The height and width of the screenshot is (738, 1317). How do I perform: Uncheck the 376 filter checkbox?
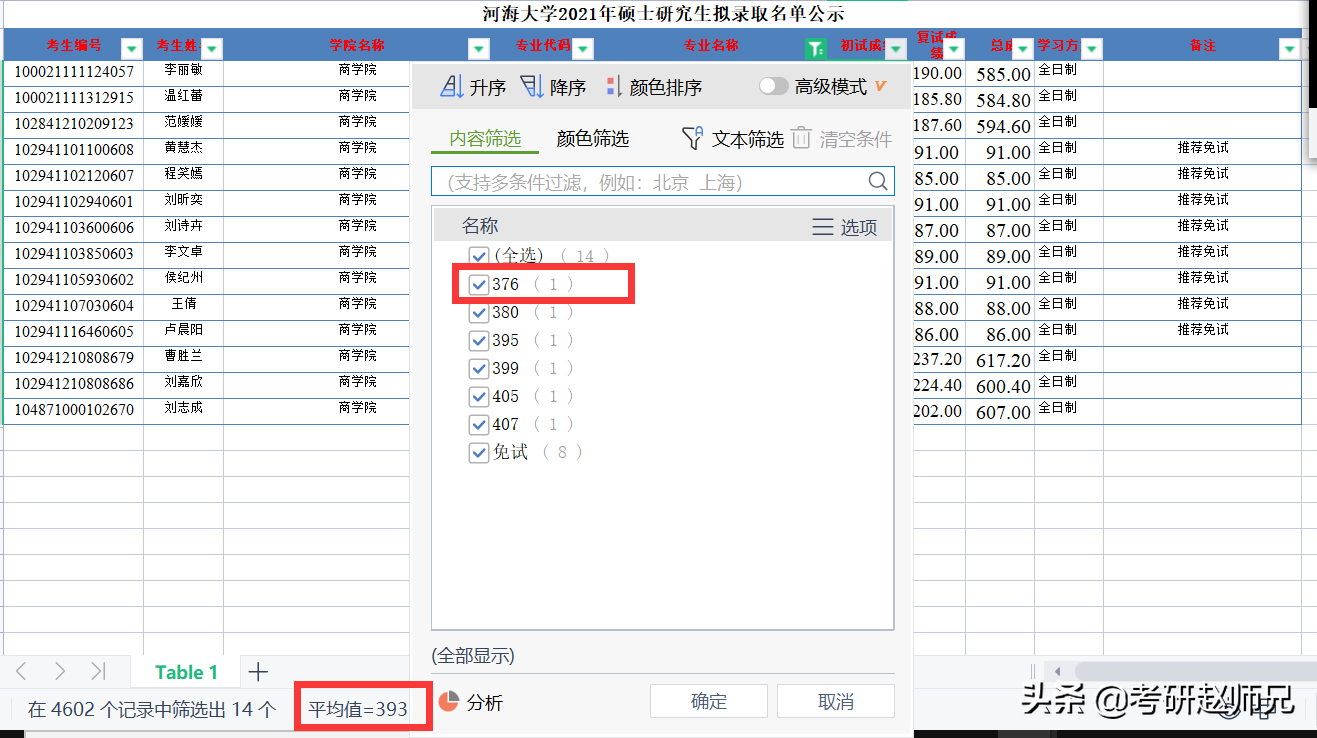point(478,284)
